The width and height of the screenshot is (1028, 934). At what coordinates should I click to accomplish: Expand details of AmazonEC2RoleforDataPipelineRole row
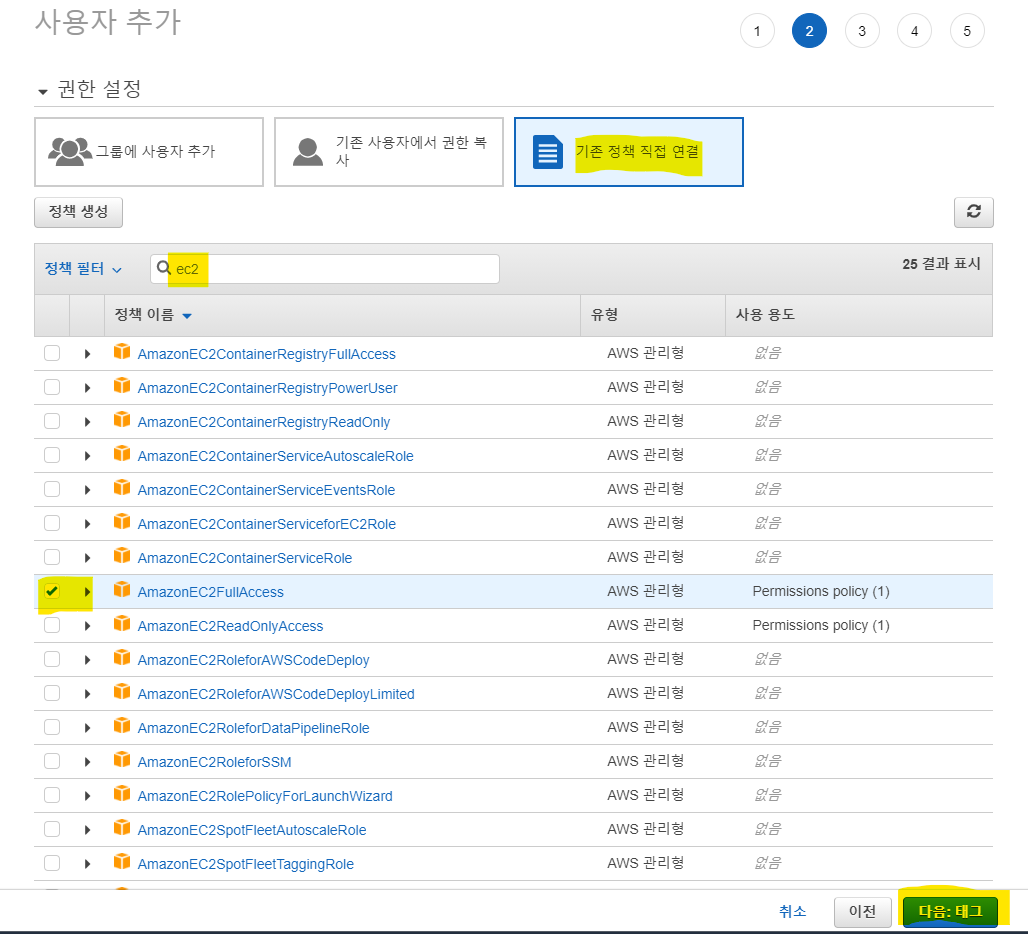tap(87, 728)
